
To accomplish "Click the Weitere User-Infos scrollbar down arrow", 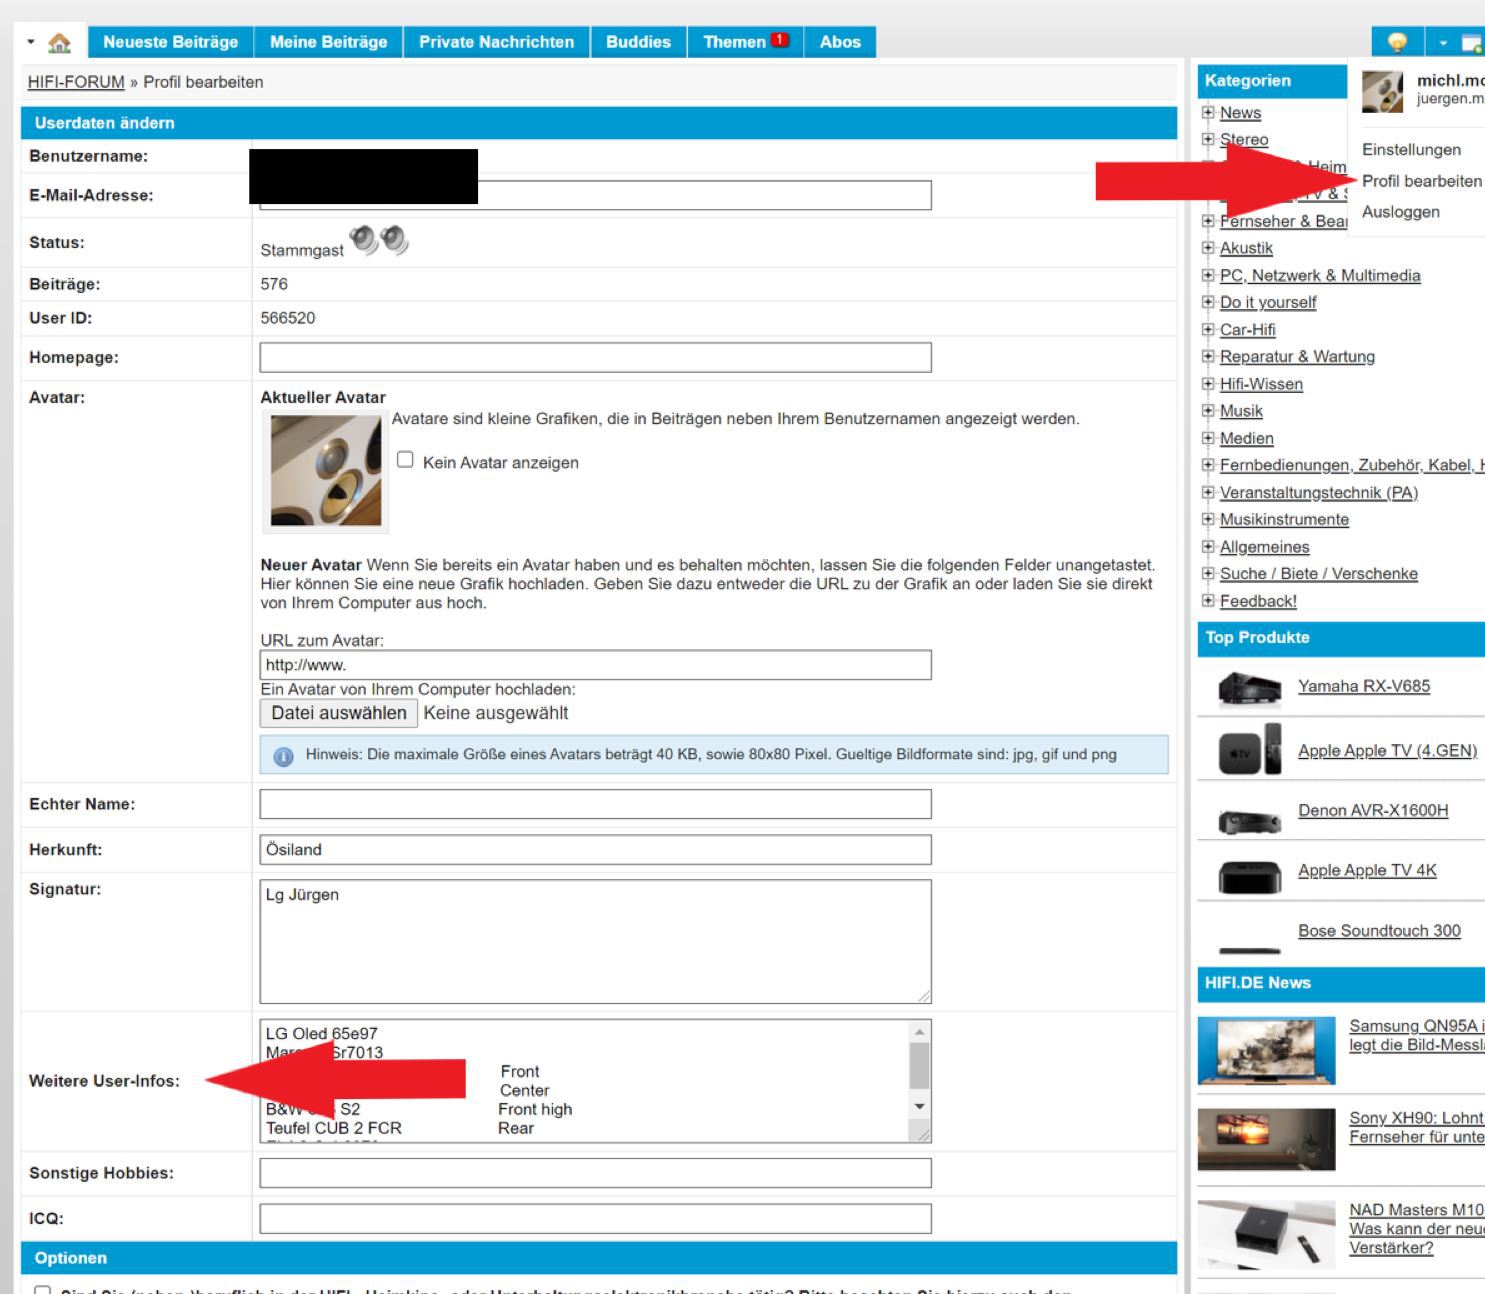I will pos(919,1106).
